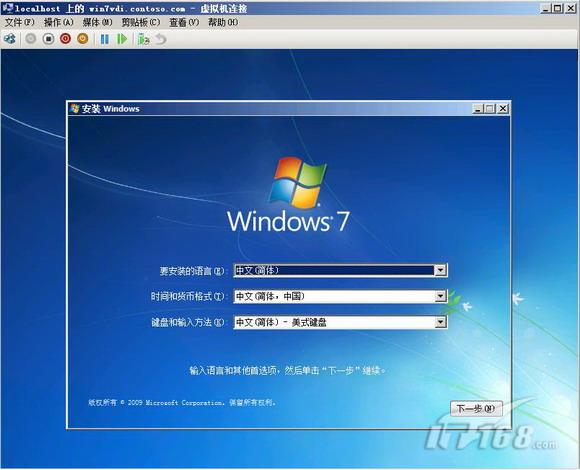
Task: Minimize the 虚拟机连接 window
Action: [x=546, y=8]
